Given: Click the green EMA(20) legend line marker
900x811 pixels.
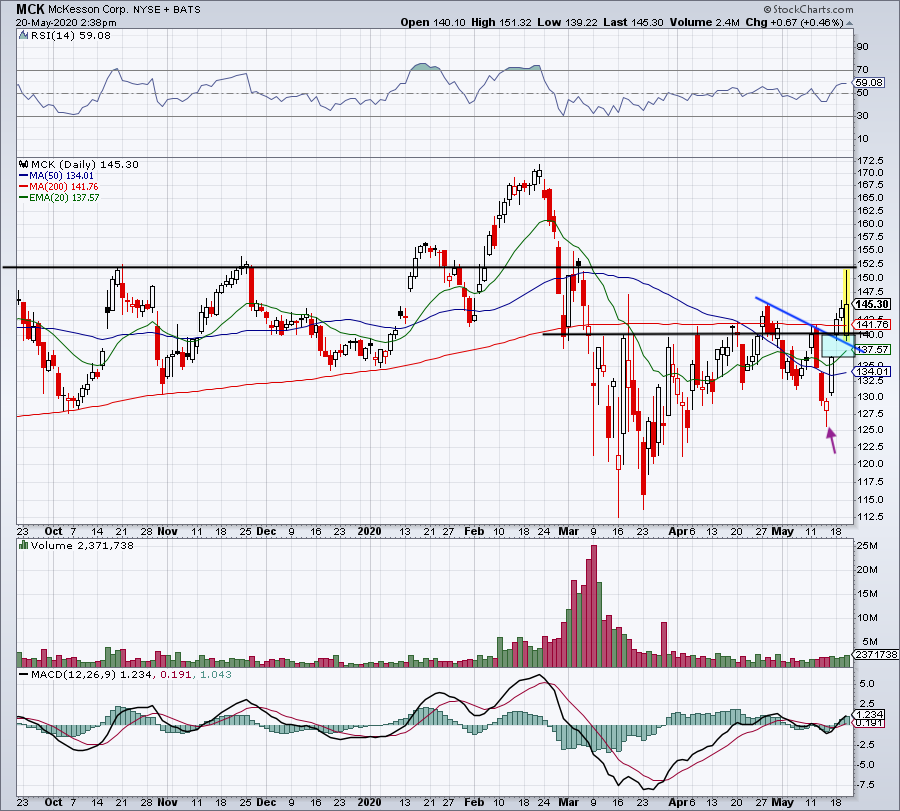Looking at the screenshot, I should click(x=24, y=197).
